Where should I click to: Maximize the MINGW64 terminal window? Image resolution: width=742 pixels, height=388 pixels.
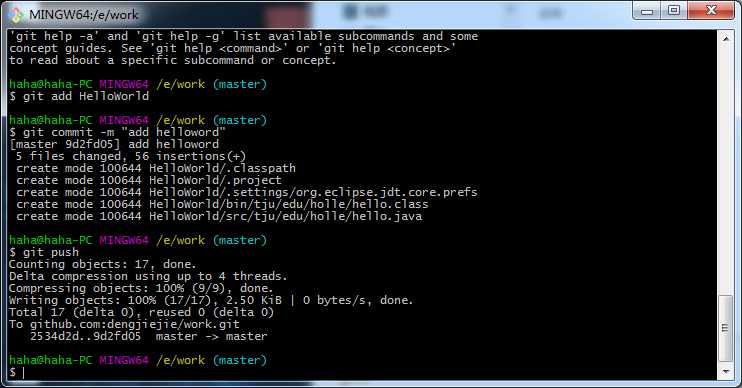(x=674, y=10)
